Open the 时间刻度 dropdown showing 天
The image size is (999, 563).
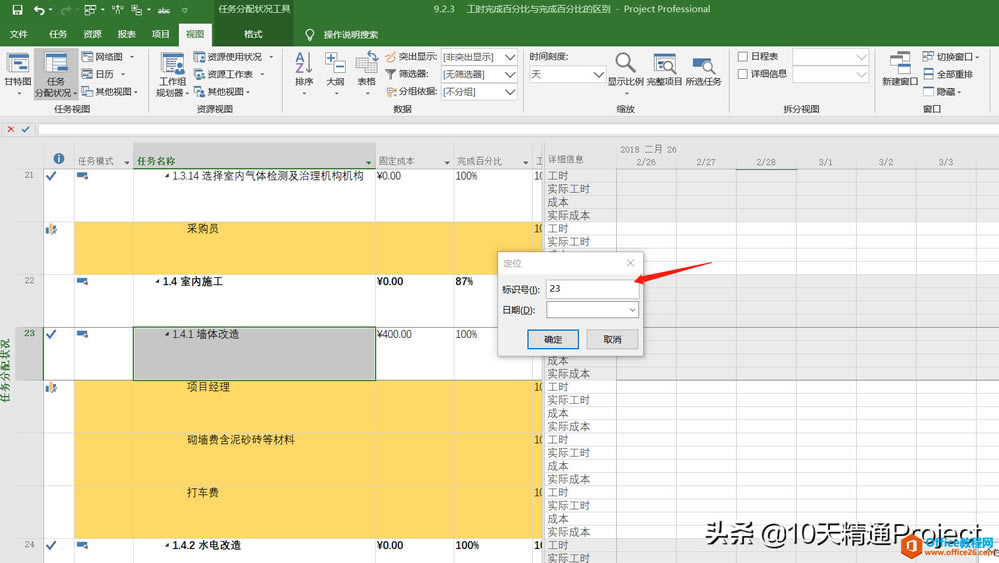click(598, 74)
